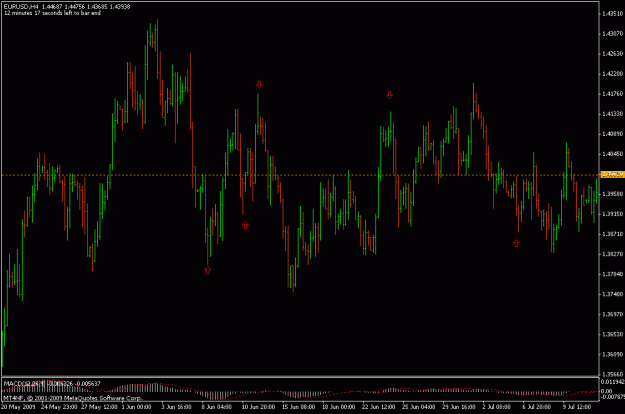The height and width of the screenshot is (414, 625).
Task: Click the 25 Jun 04:00 time axis label
Action: [x=419, y=407]
